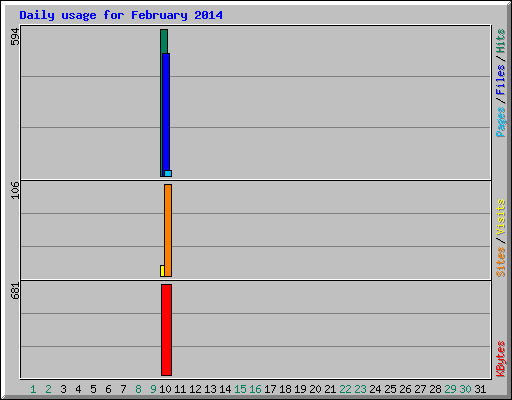This screenshot has height=400, width=512.
Task: Click day 15 on the x-axis
Action: (x=240, y=389)
